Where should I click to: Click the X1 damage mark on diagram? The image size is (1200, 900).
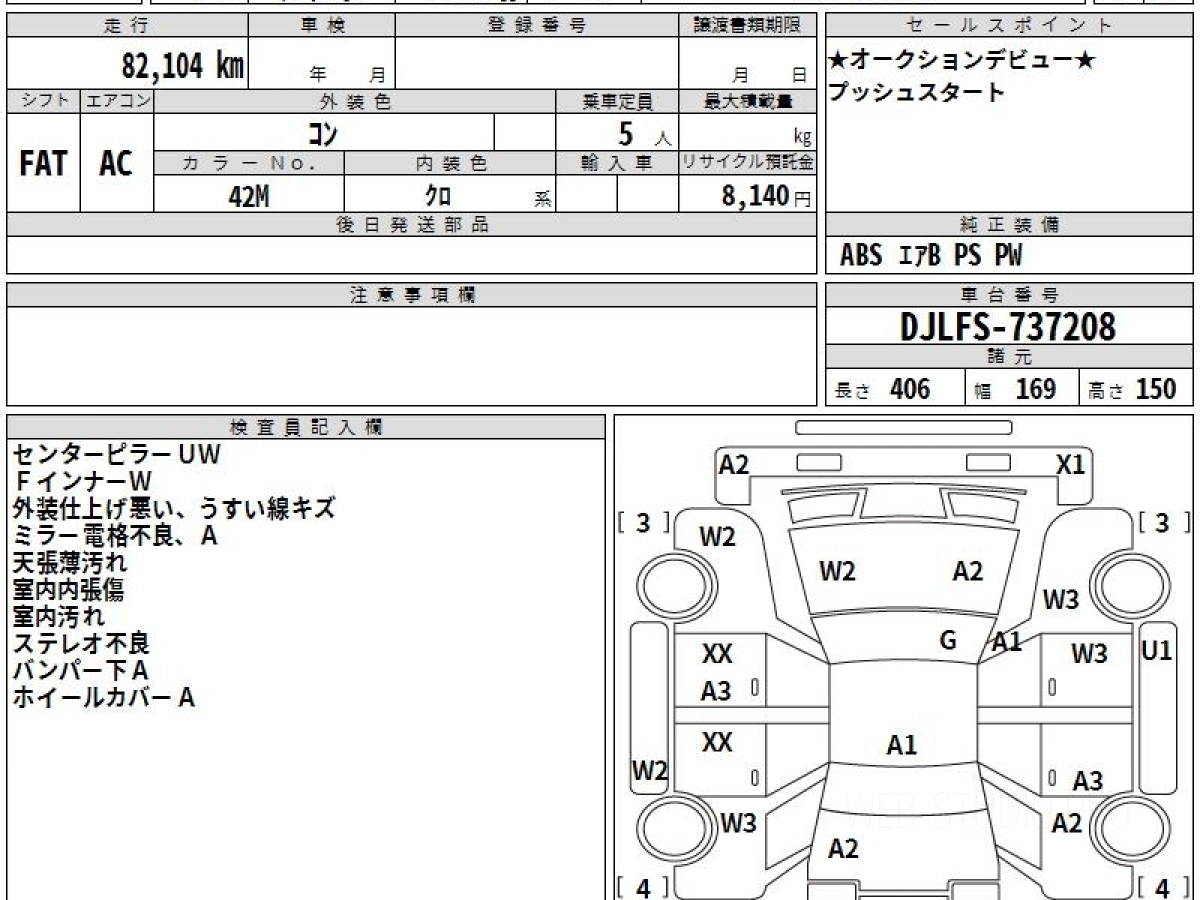tap(1070, 464)
